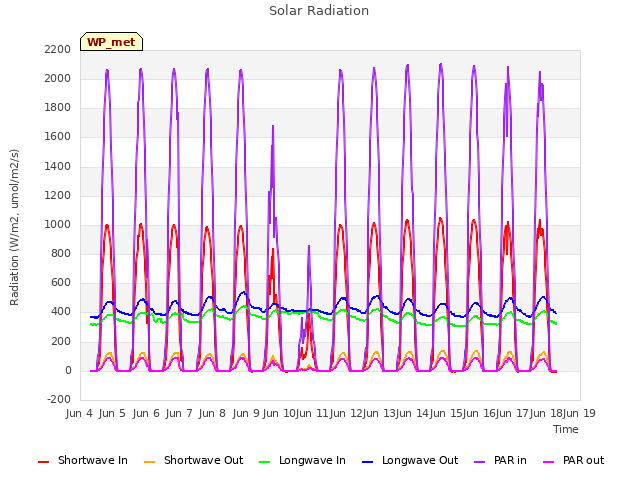Click the Radiation y-axis label
Viewport: 640px width, 480px height.
pyautogui.click(x=14, y=227)
